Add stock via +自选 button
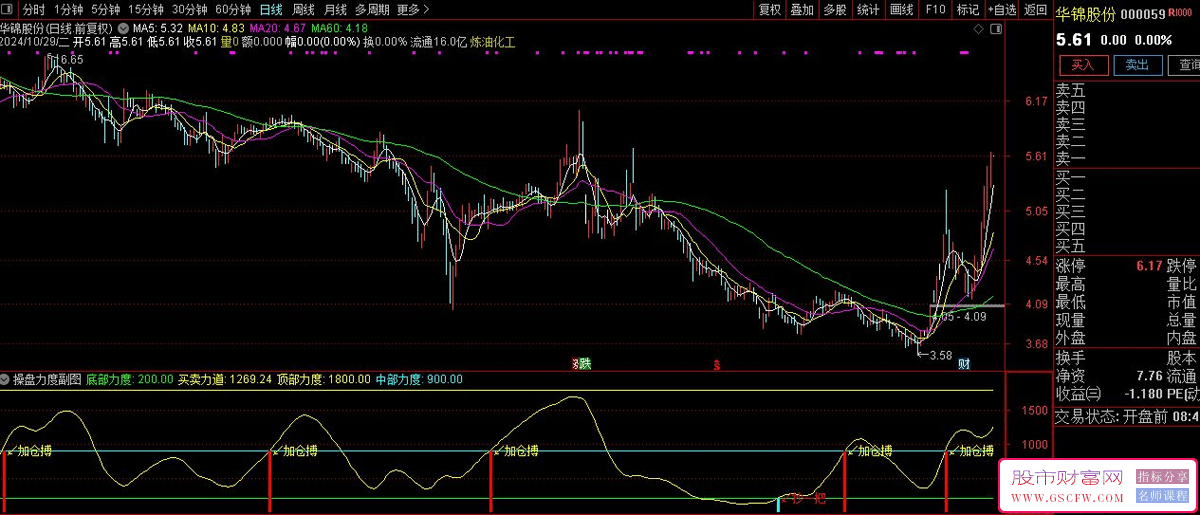1200x515 pixels. tap(1001, 9)
